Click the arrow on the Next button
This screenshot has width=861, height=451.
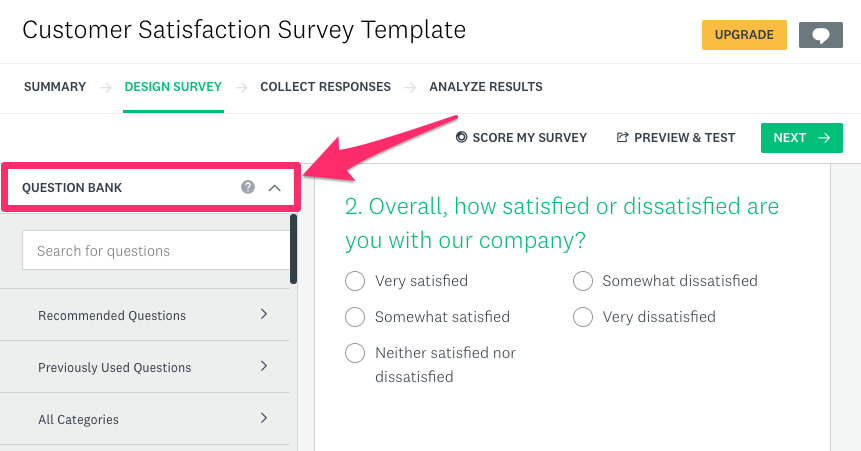[824, 138]
